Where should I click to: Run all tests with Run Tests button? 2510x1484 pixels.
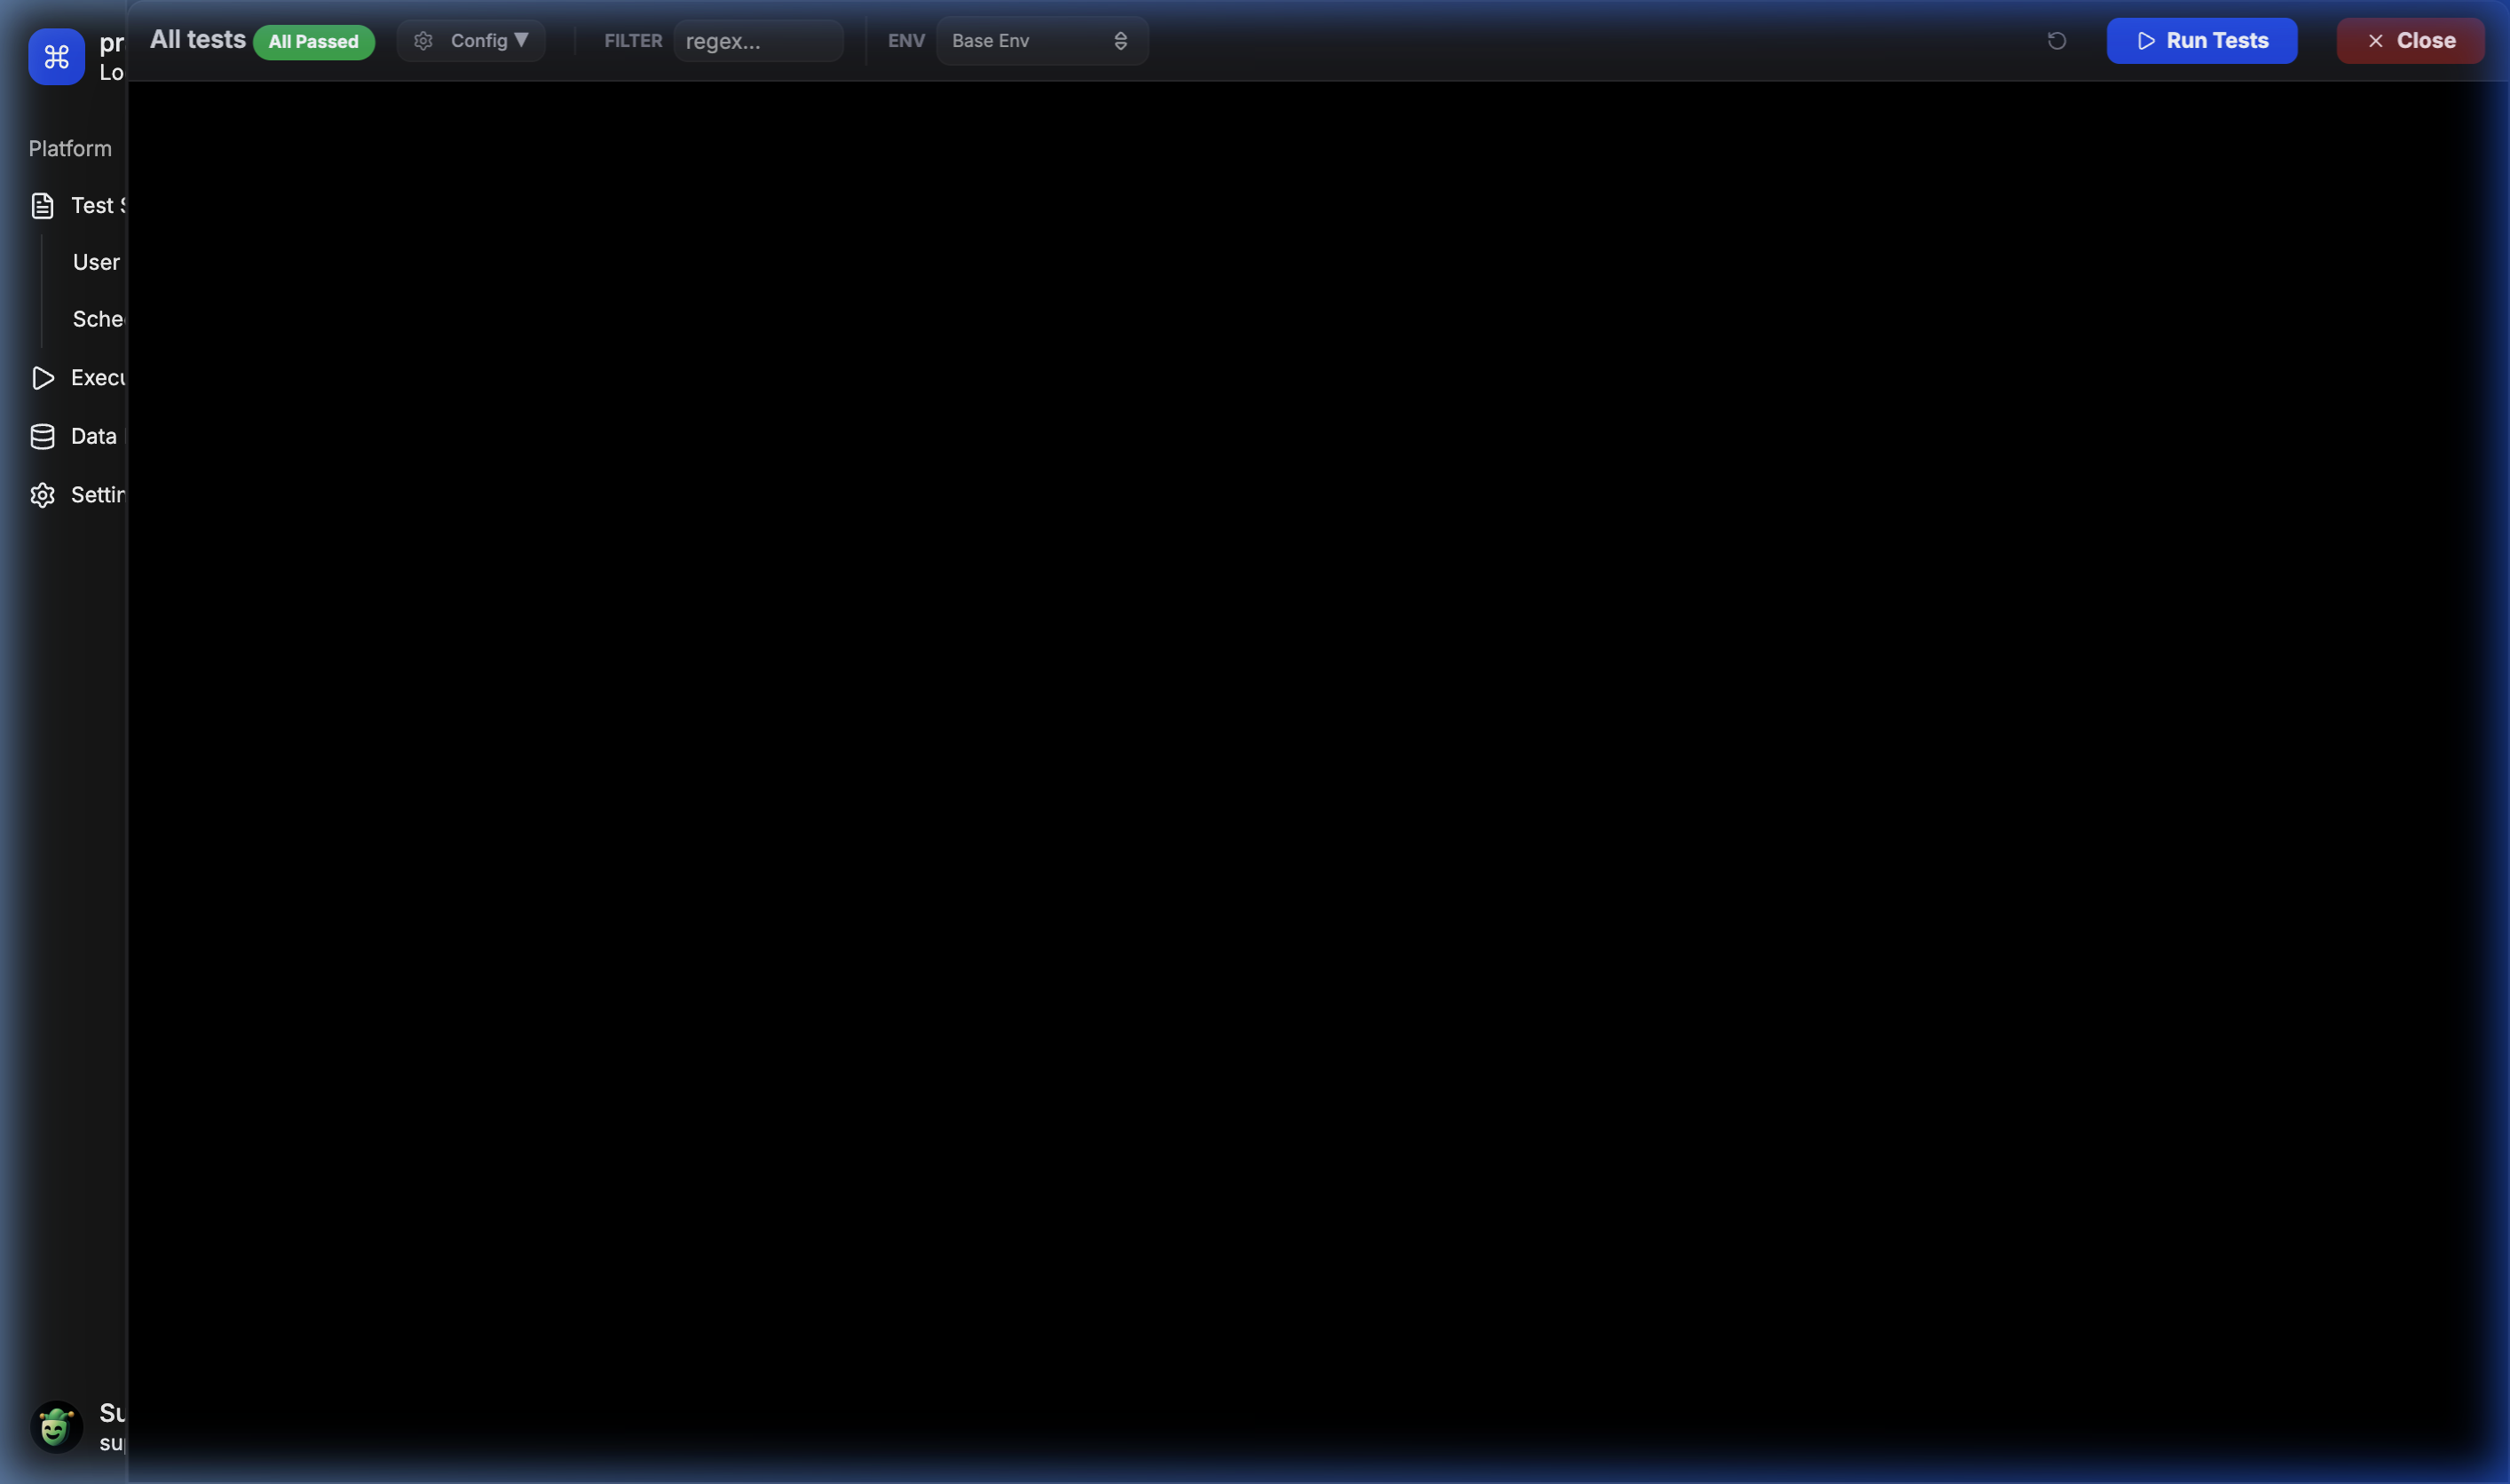pos(2201,41)
